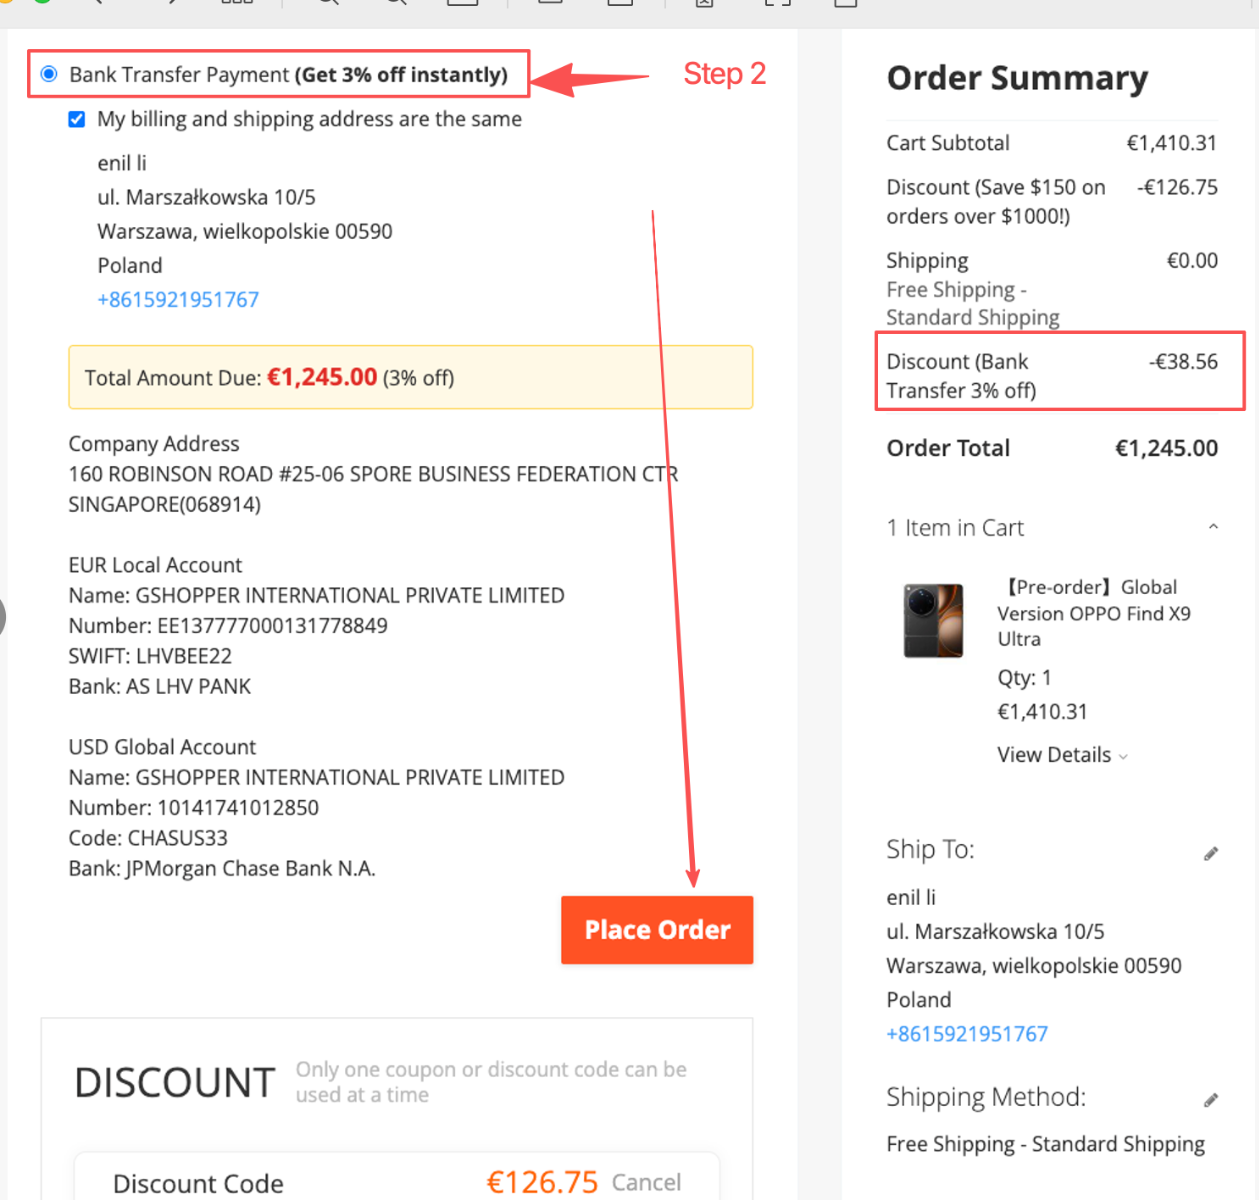Screen dimensions: 1259x1200
Task: Click the SWIFT code LHVBEE22
Action: [183, 656]
